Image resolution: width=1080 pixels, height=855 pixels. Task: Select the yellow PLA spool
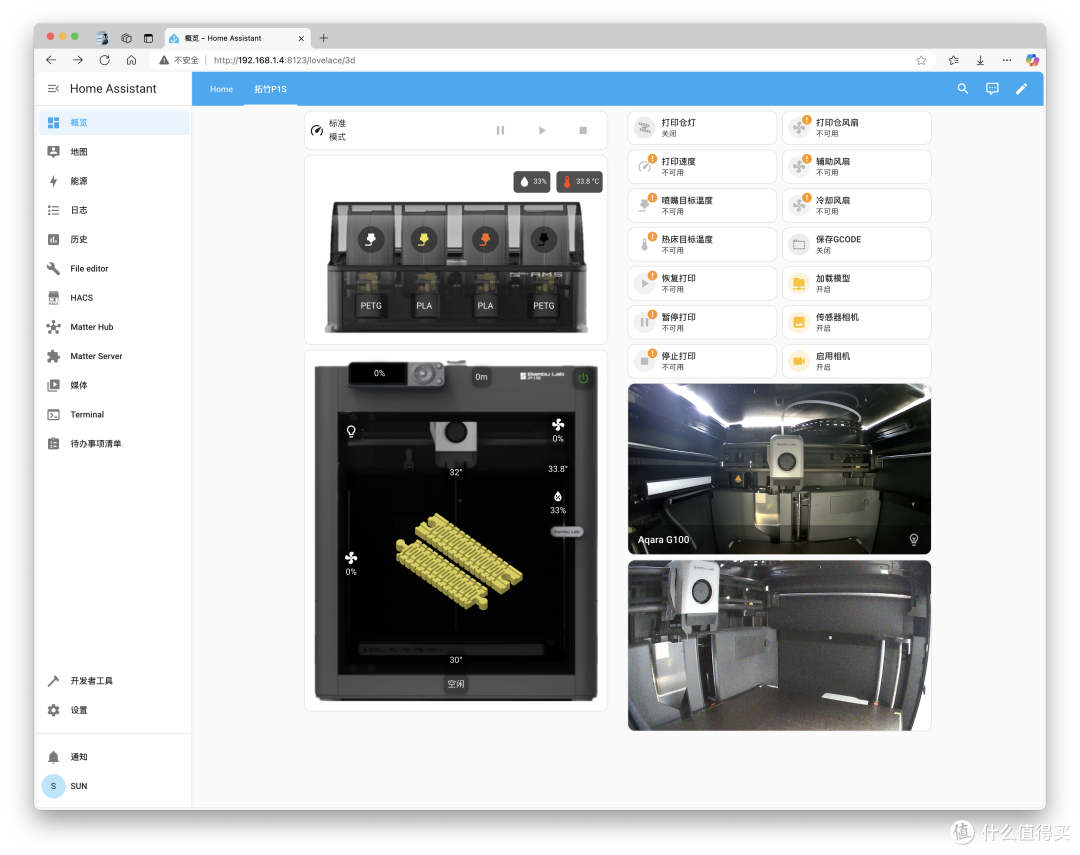(x=424, y=239)
